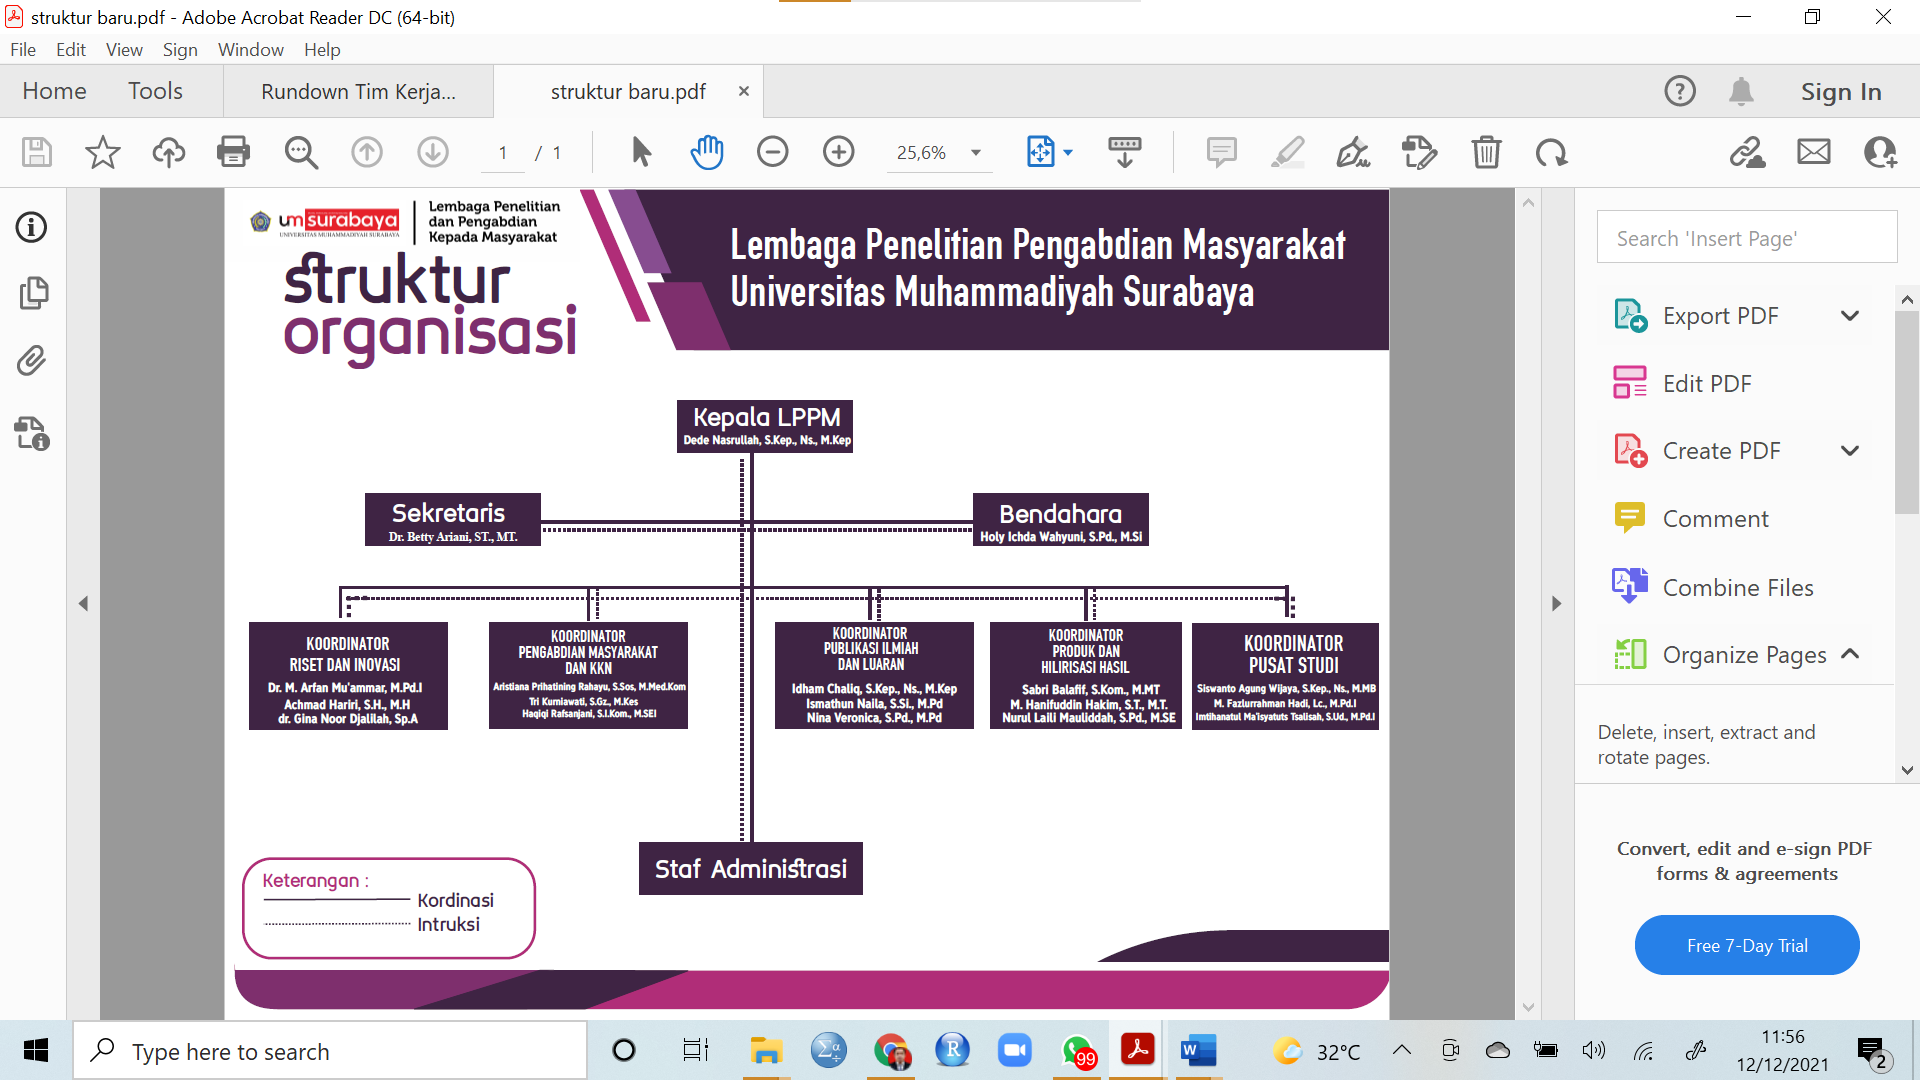
Task: Open the notifications bell
Action: click(1741, 91)
